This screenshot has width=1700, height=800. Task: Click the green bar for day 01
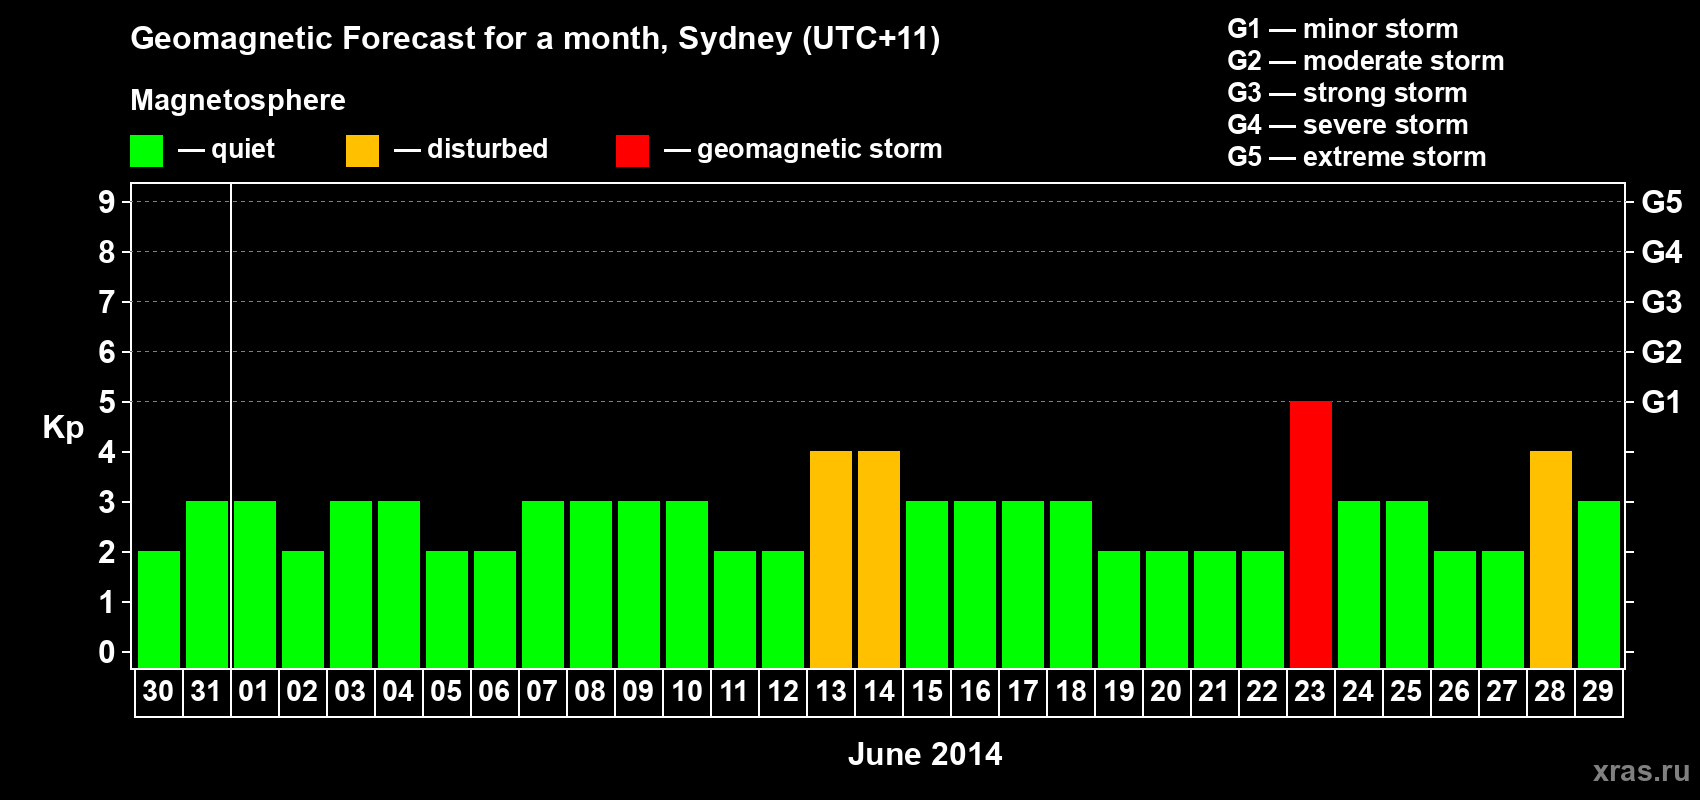pos(255,584)
